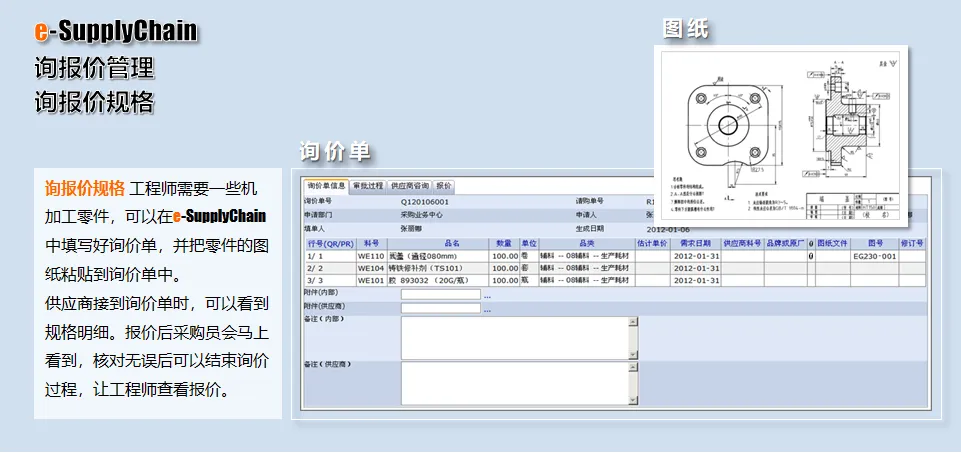
Task: Browse via the ellipsis next to 附件(供应商)
Action: click(x=487, y=311)
